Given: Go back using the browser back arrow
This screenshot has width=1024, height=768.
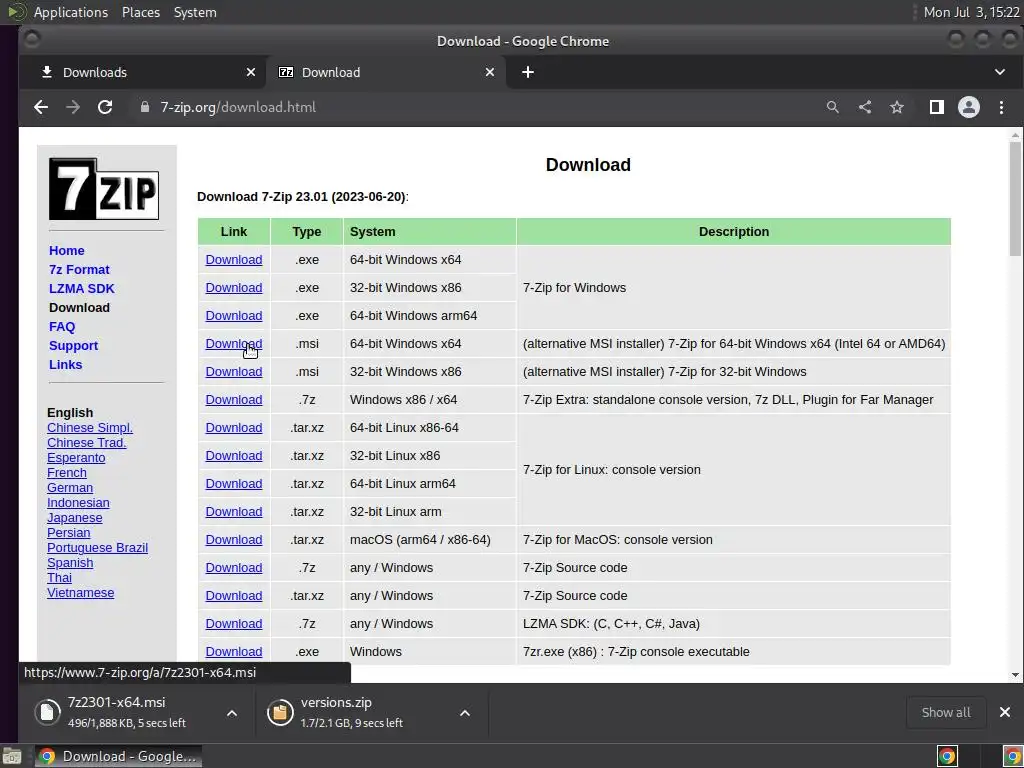Looking at the screenshot, I should pos(40,107).
